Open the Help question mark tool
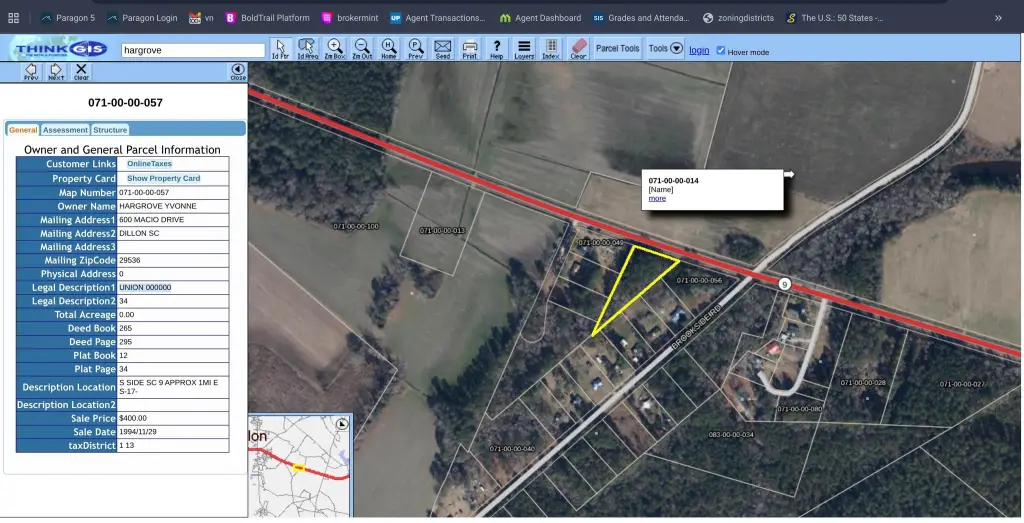Image resolution: width=1024 pixels, height=523 pixels. pos(496,49)
